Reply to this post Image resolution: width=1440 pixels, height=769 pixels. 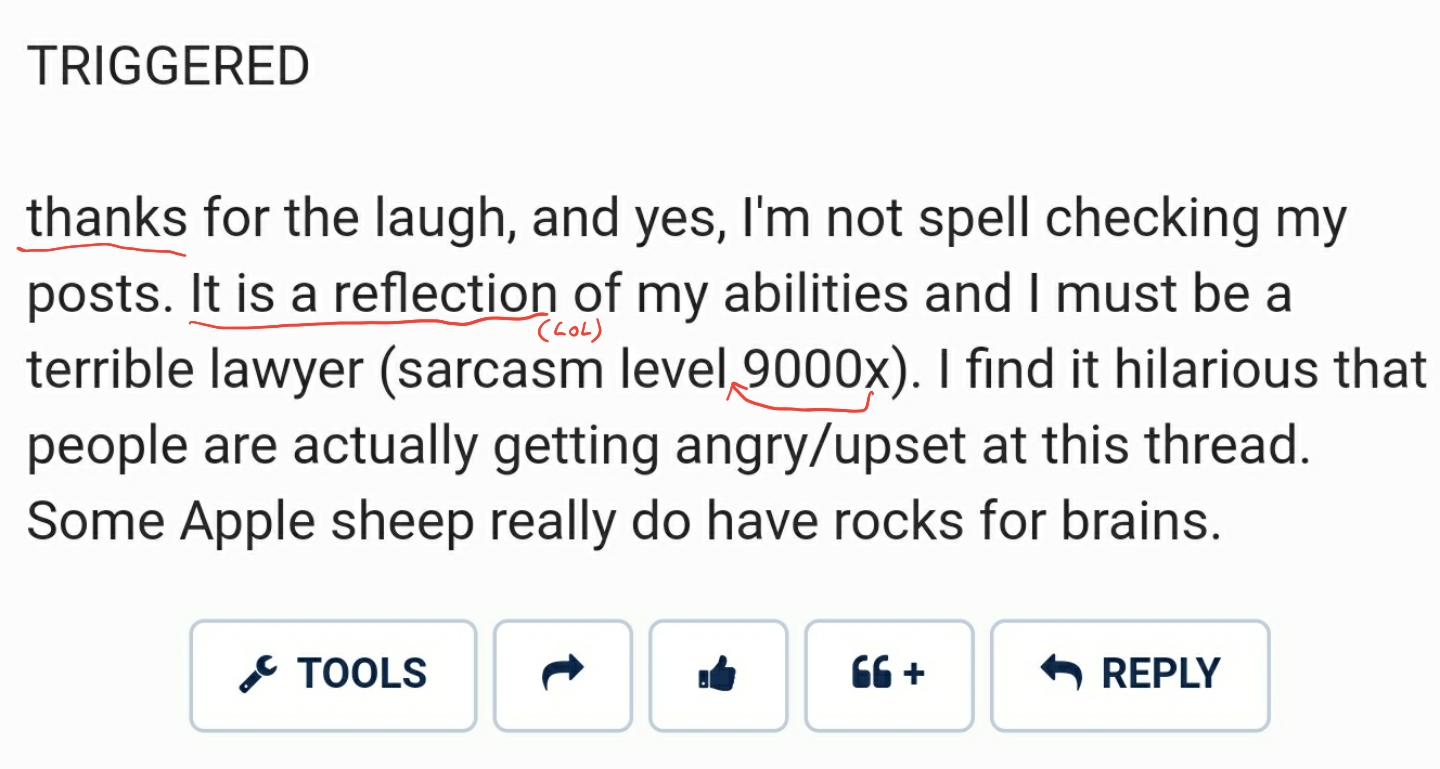click(x=1130, y=676)
